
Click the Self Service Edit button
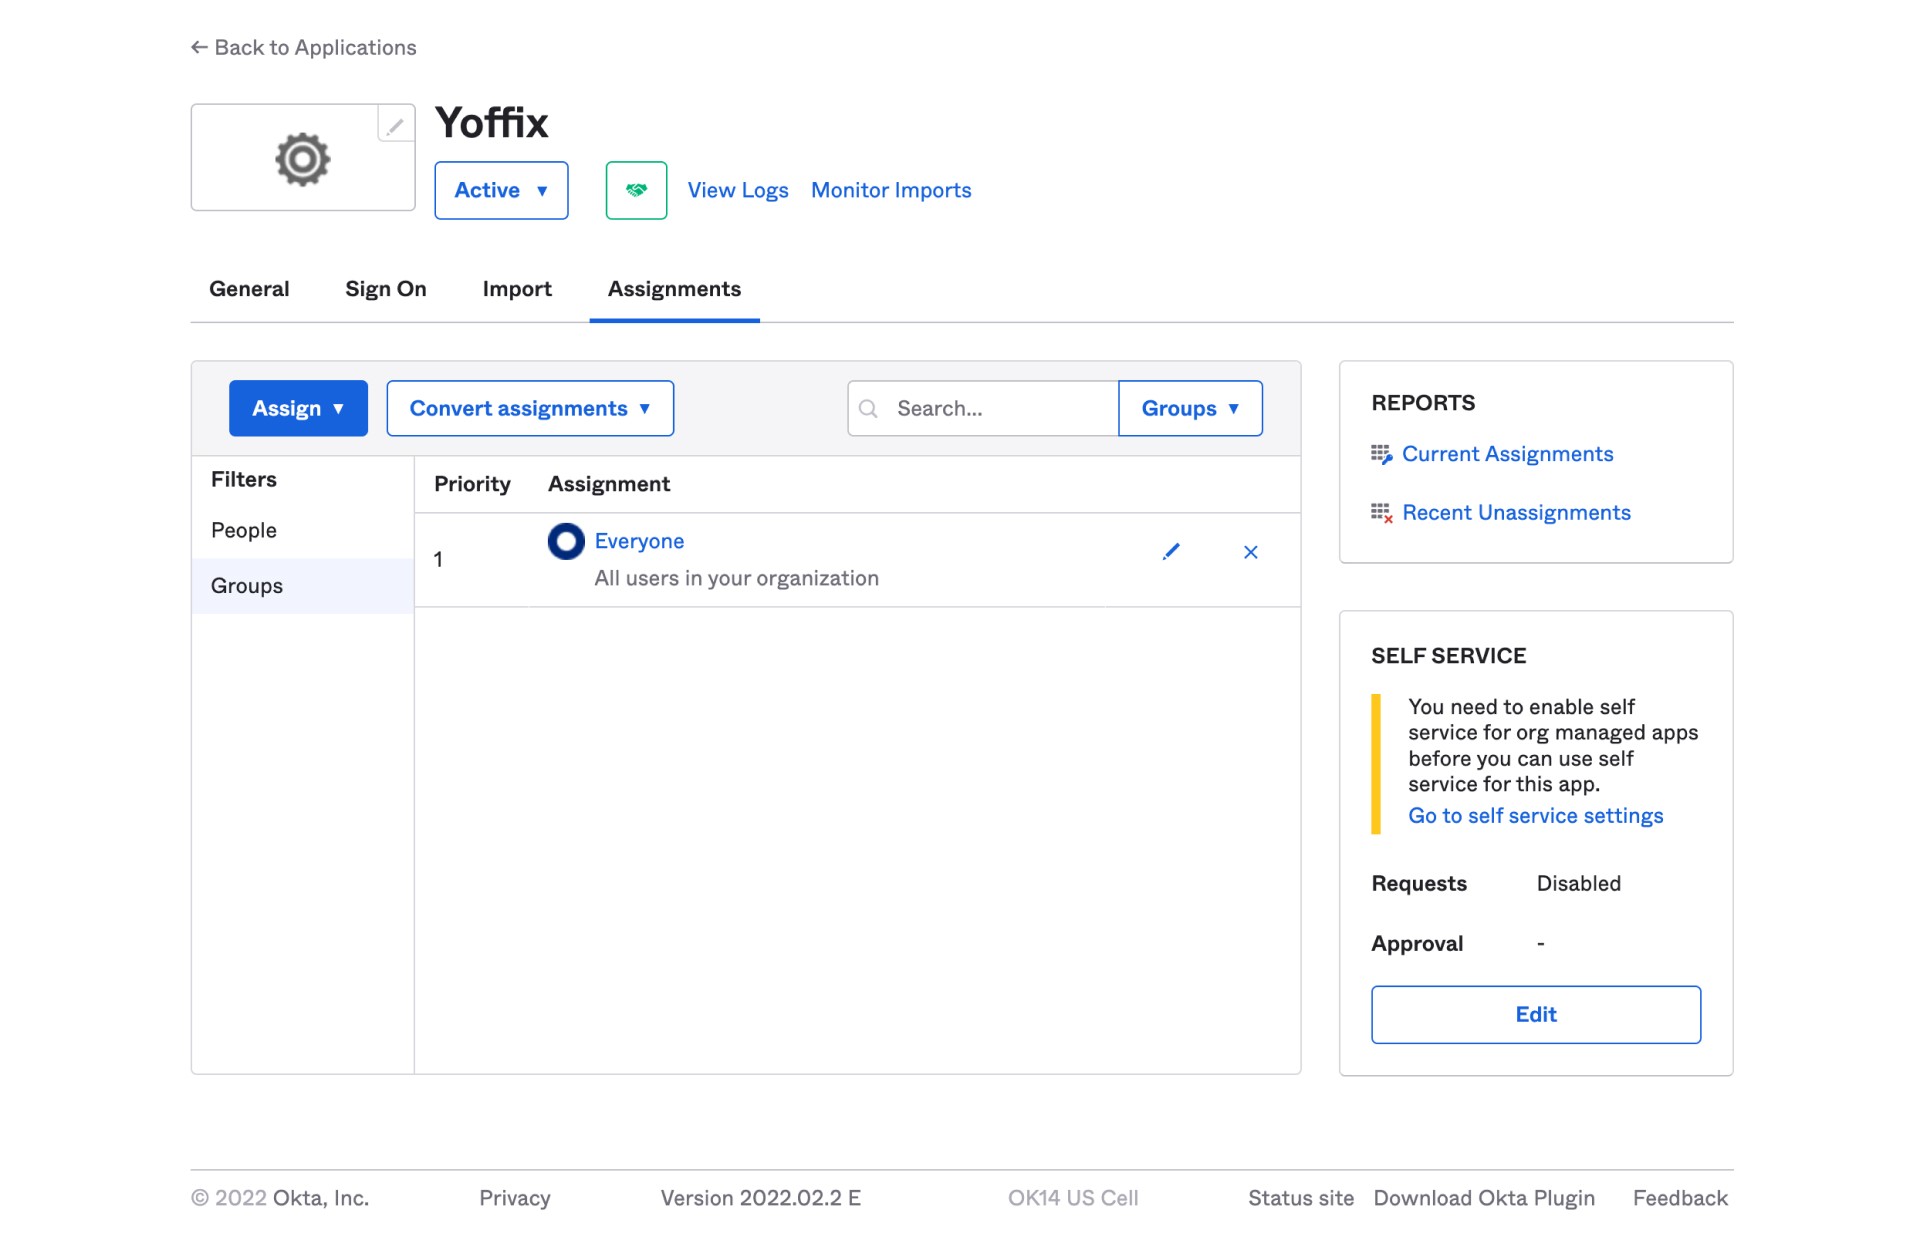[x=1535, y=1014]
